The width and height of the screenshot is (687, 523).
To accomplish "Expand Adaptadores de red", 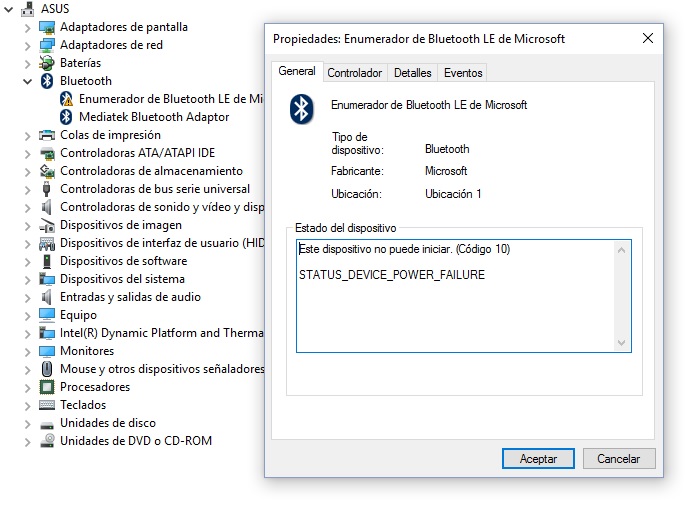I will tap(27, 46).
